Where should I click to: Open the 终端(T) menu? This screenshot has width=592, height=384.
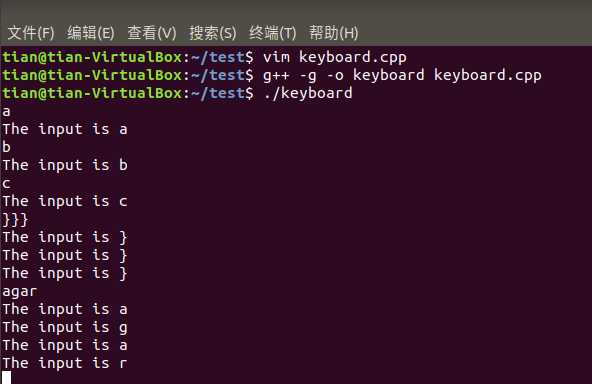click(x=273, y=33)
